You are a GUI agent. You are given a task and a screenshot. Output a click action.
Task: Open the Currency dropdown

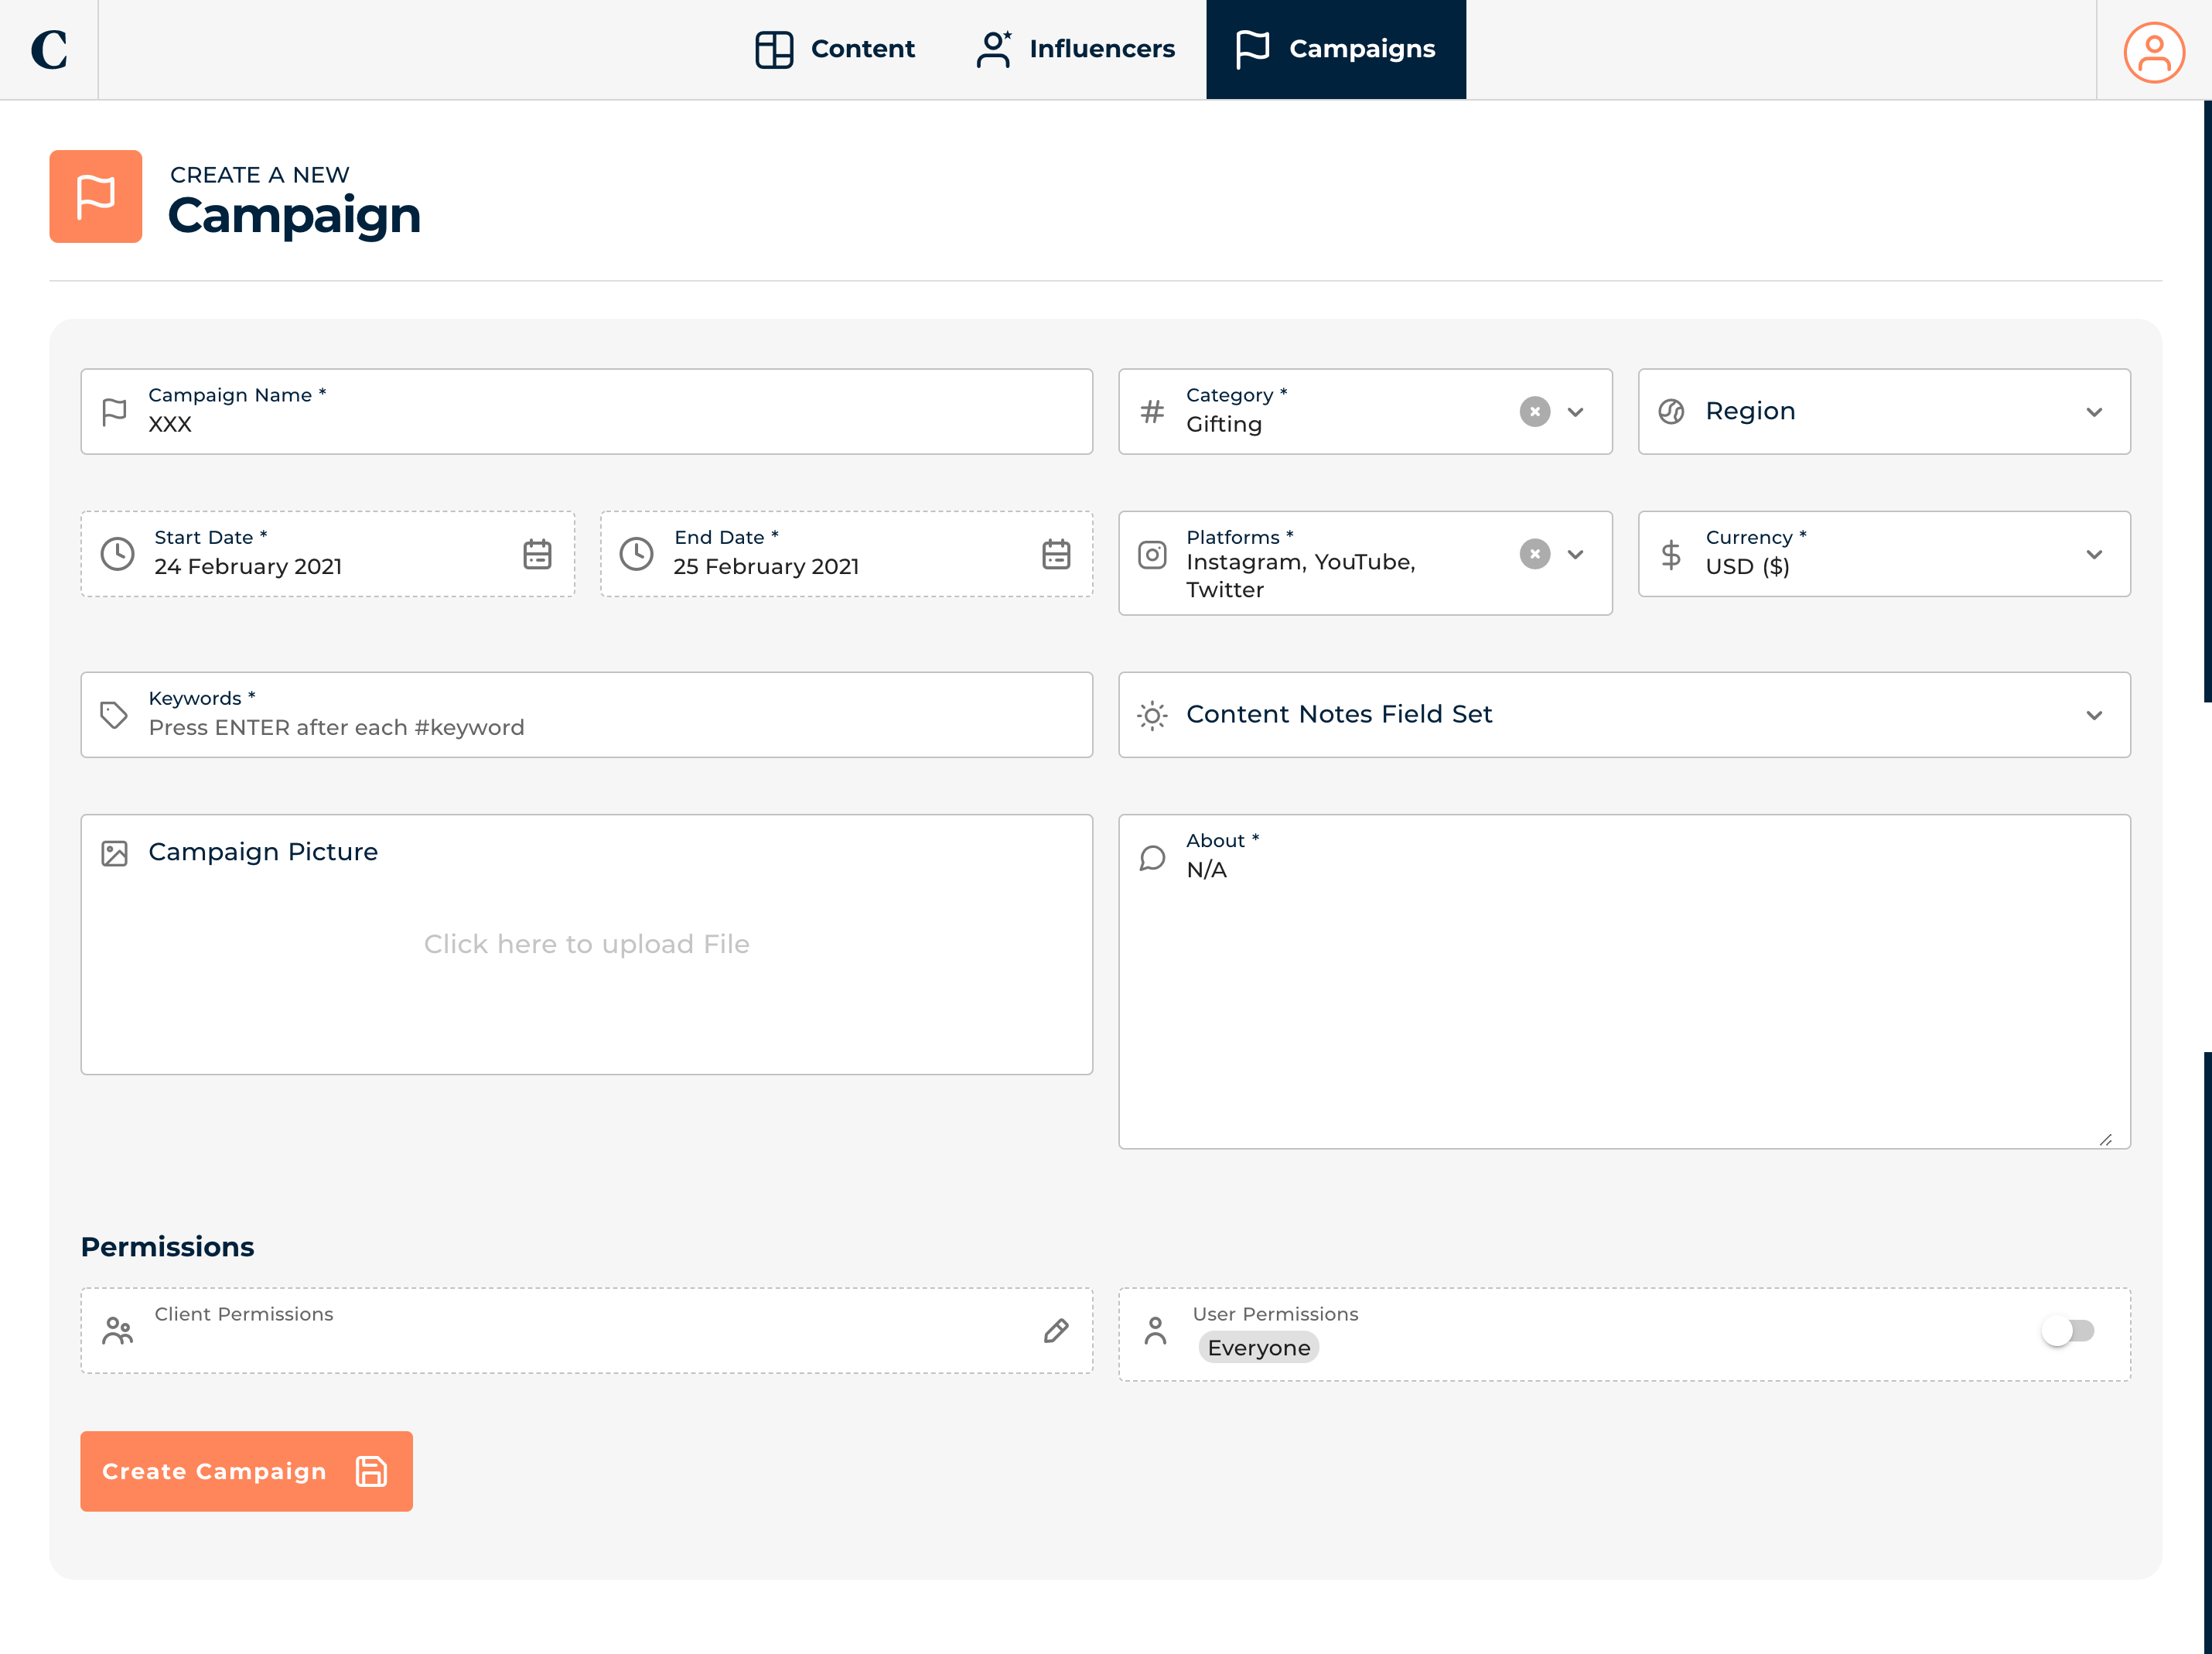click(2093, 554)
